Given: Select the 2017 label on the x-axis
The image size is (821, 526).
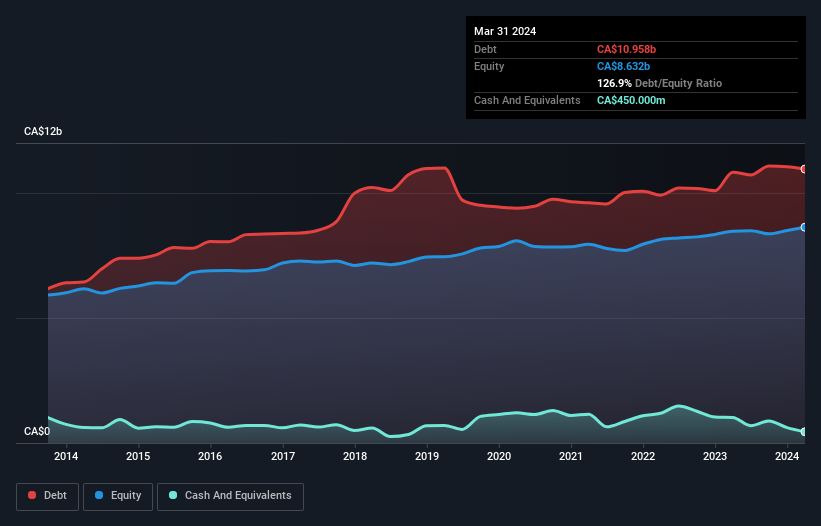Looking at the screenshot, I should pos(283,456).
